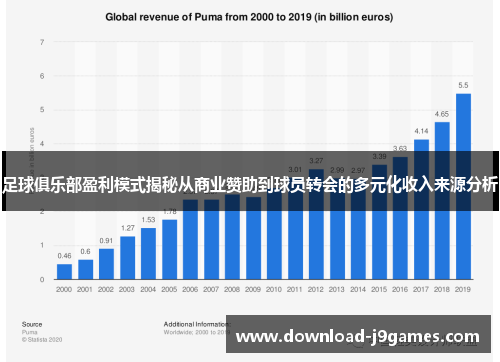Screen dimensions: 500x362
Task: Click the 2002 x-axis year label
Action: 106,289
